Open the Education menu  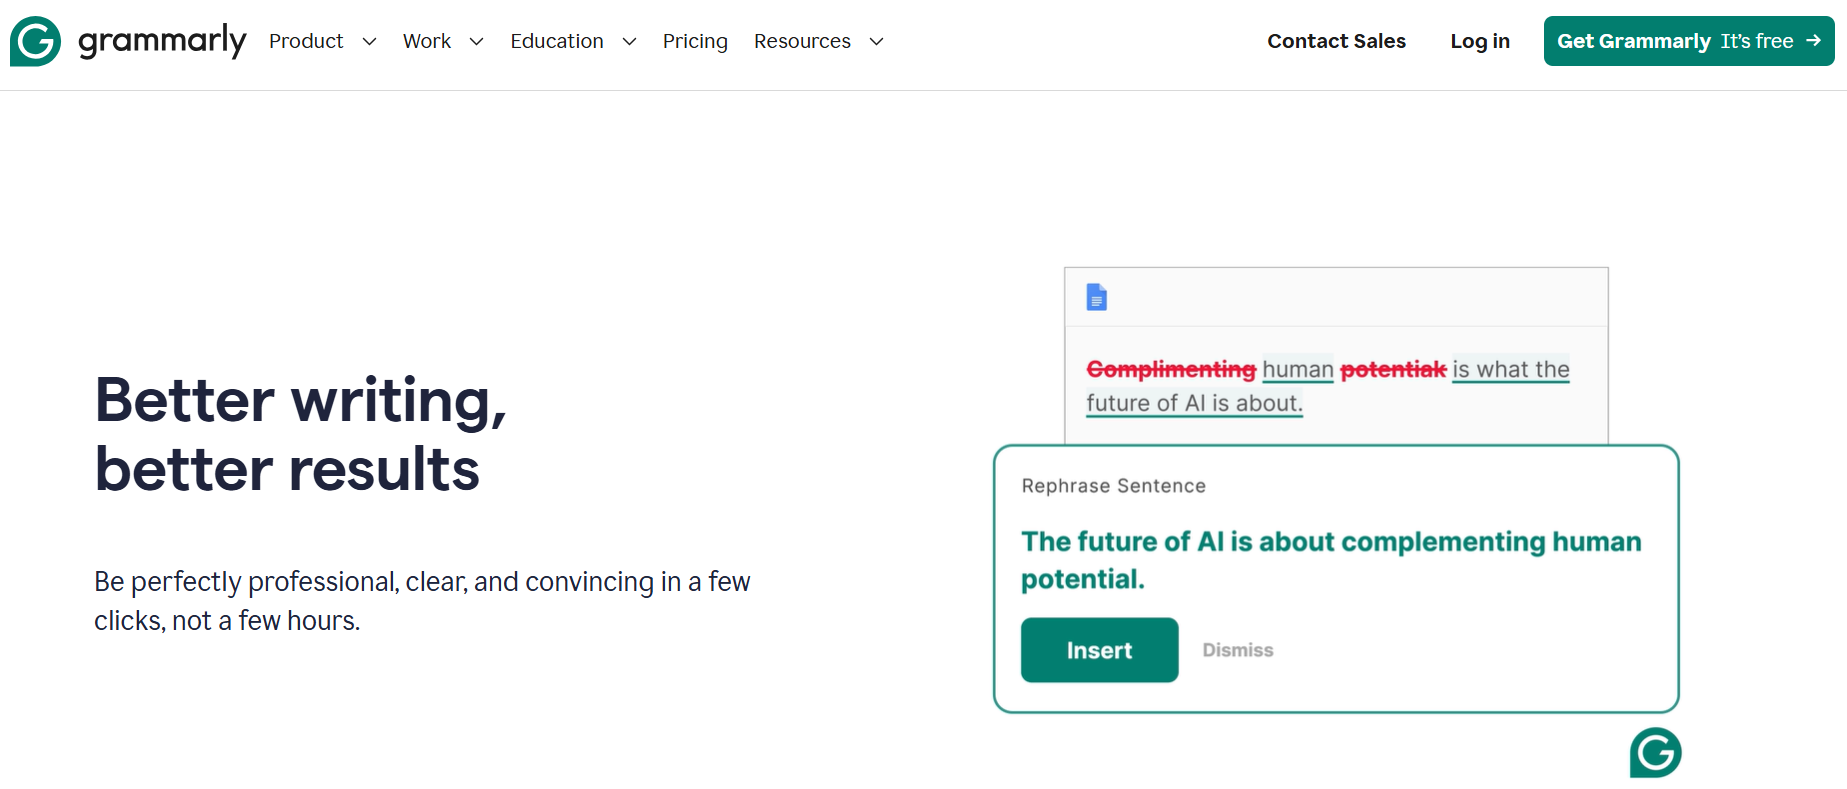pyautogui.click(x=557, y=41)
